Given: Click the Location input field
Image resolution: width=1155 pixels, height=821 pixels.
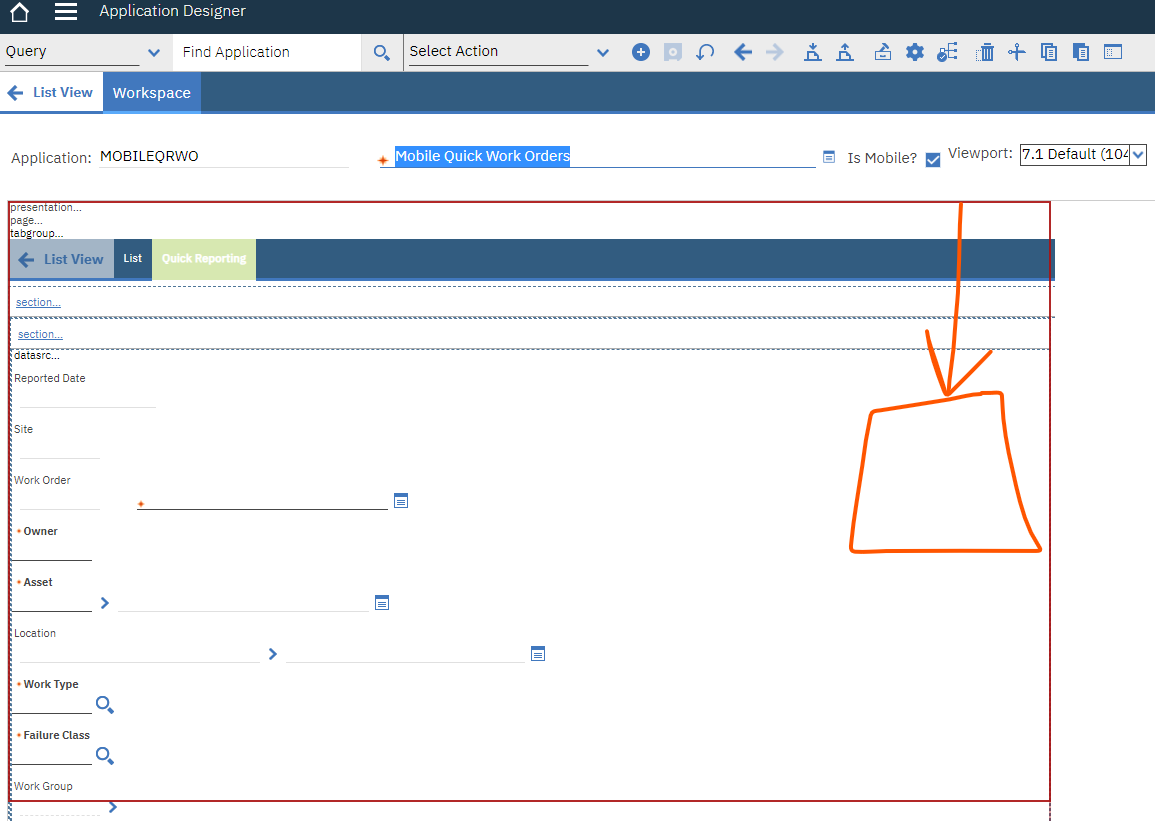Looking at the screenshot, I should click(140, 654).
